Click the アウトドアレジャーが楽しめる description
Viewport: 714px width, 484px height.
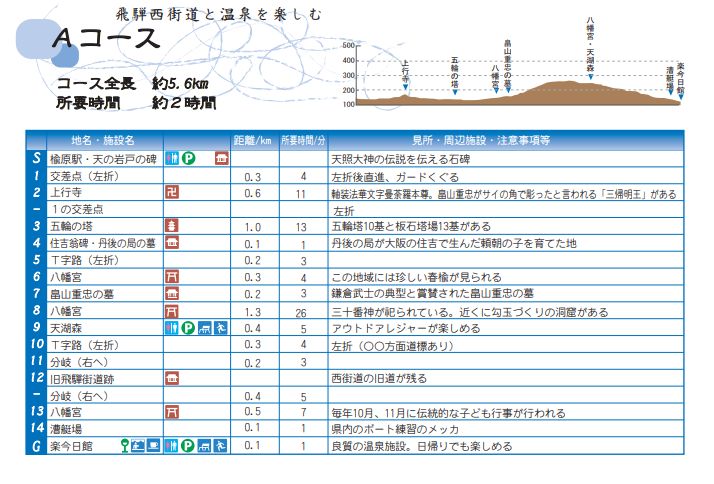tap(406, 328)
